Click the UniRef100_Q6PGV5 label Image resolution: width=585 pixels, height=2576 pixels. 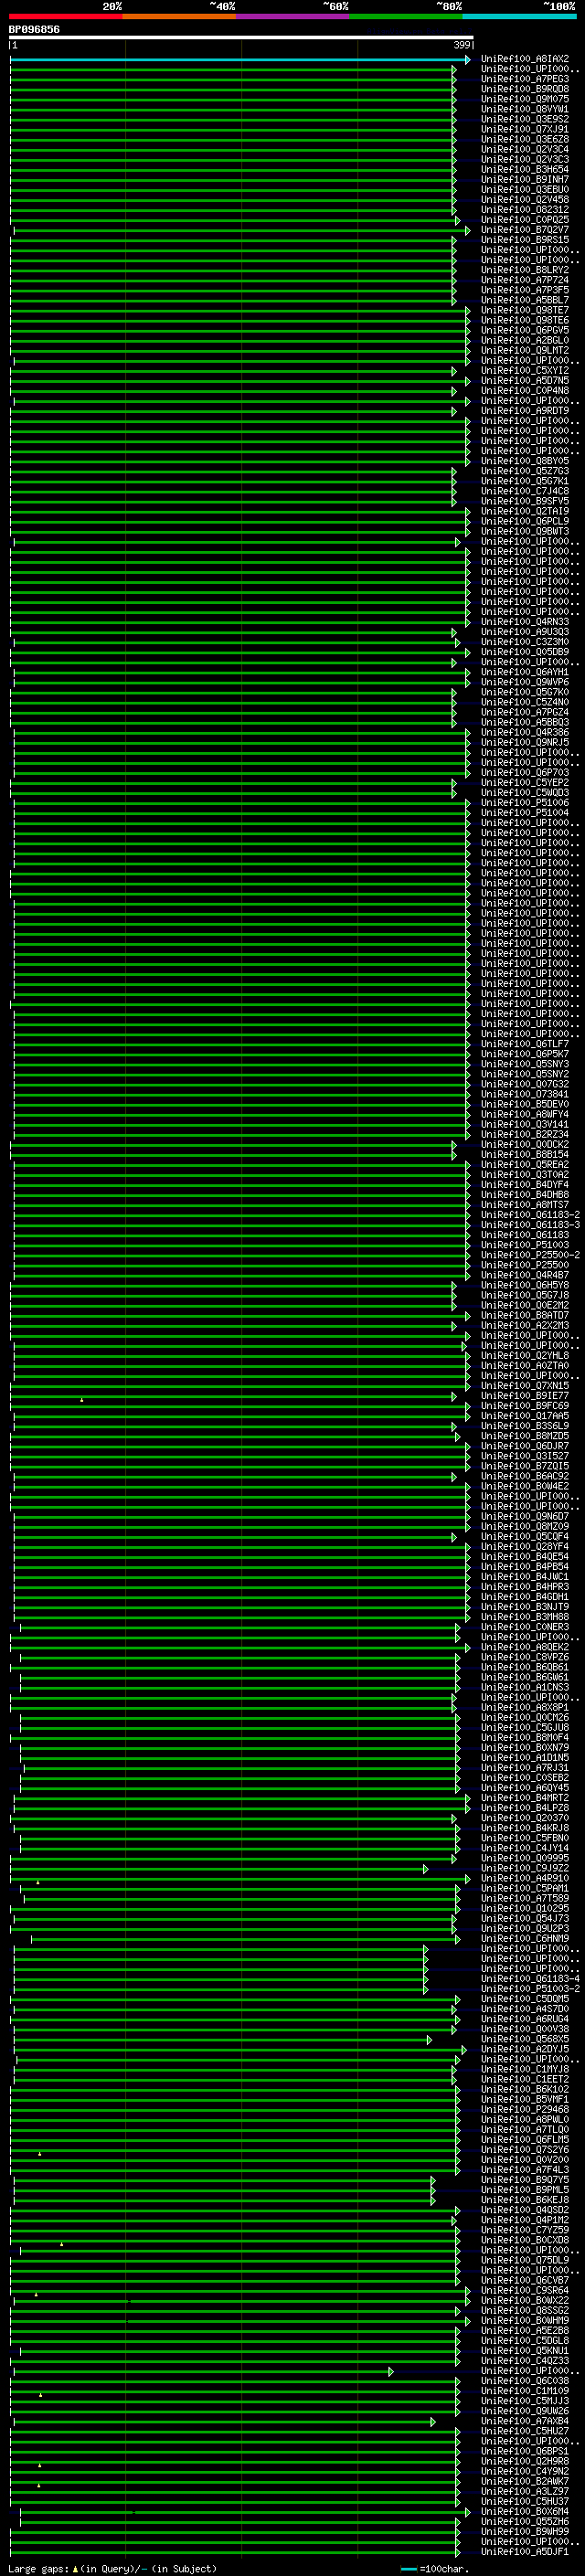click(525, 330)
